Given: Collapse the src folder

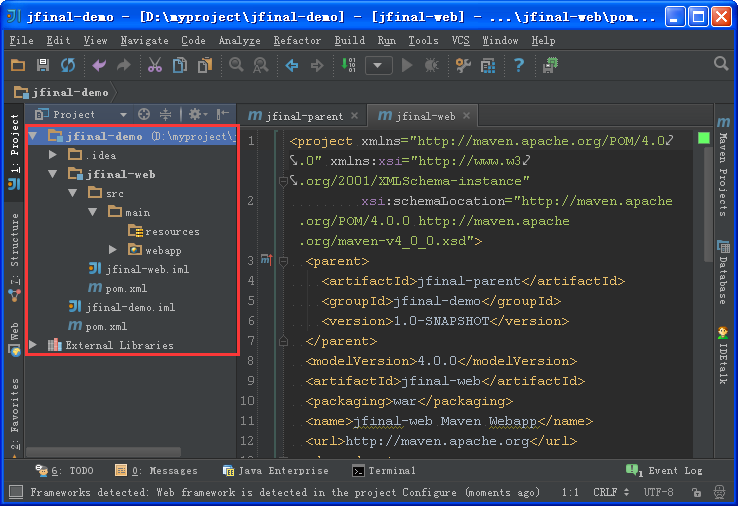Looking at the screenshot, I should coord(72,193).
